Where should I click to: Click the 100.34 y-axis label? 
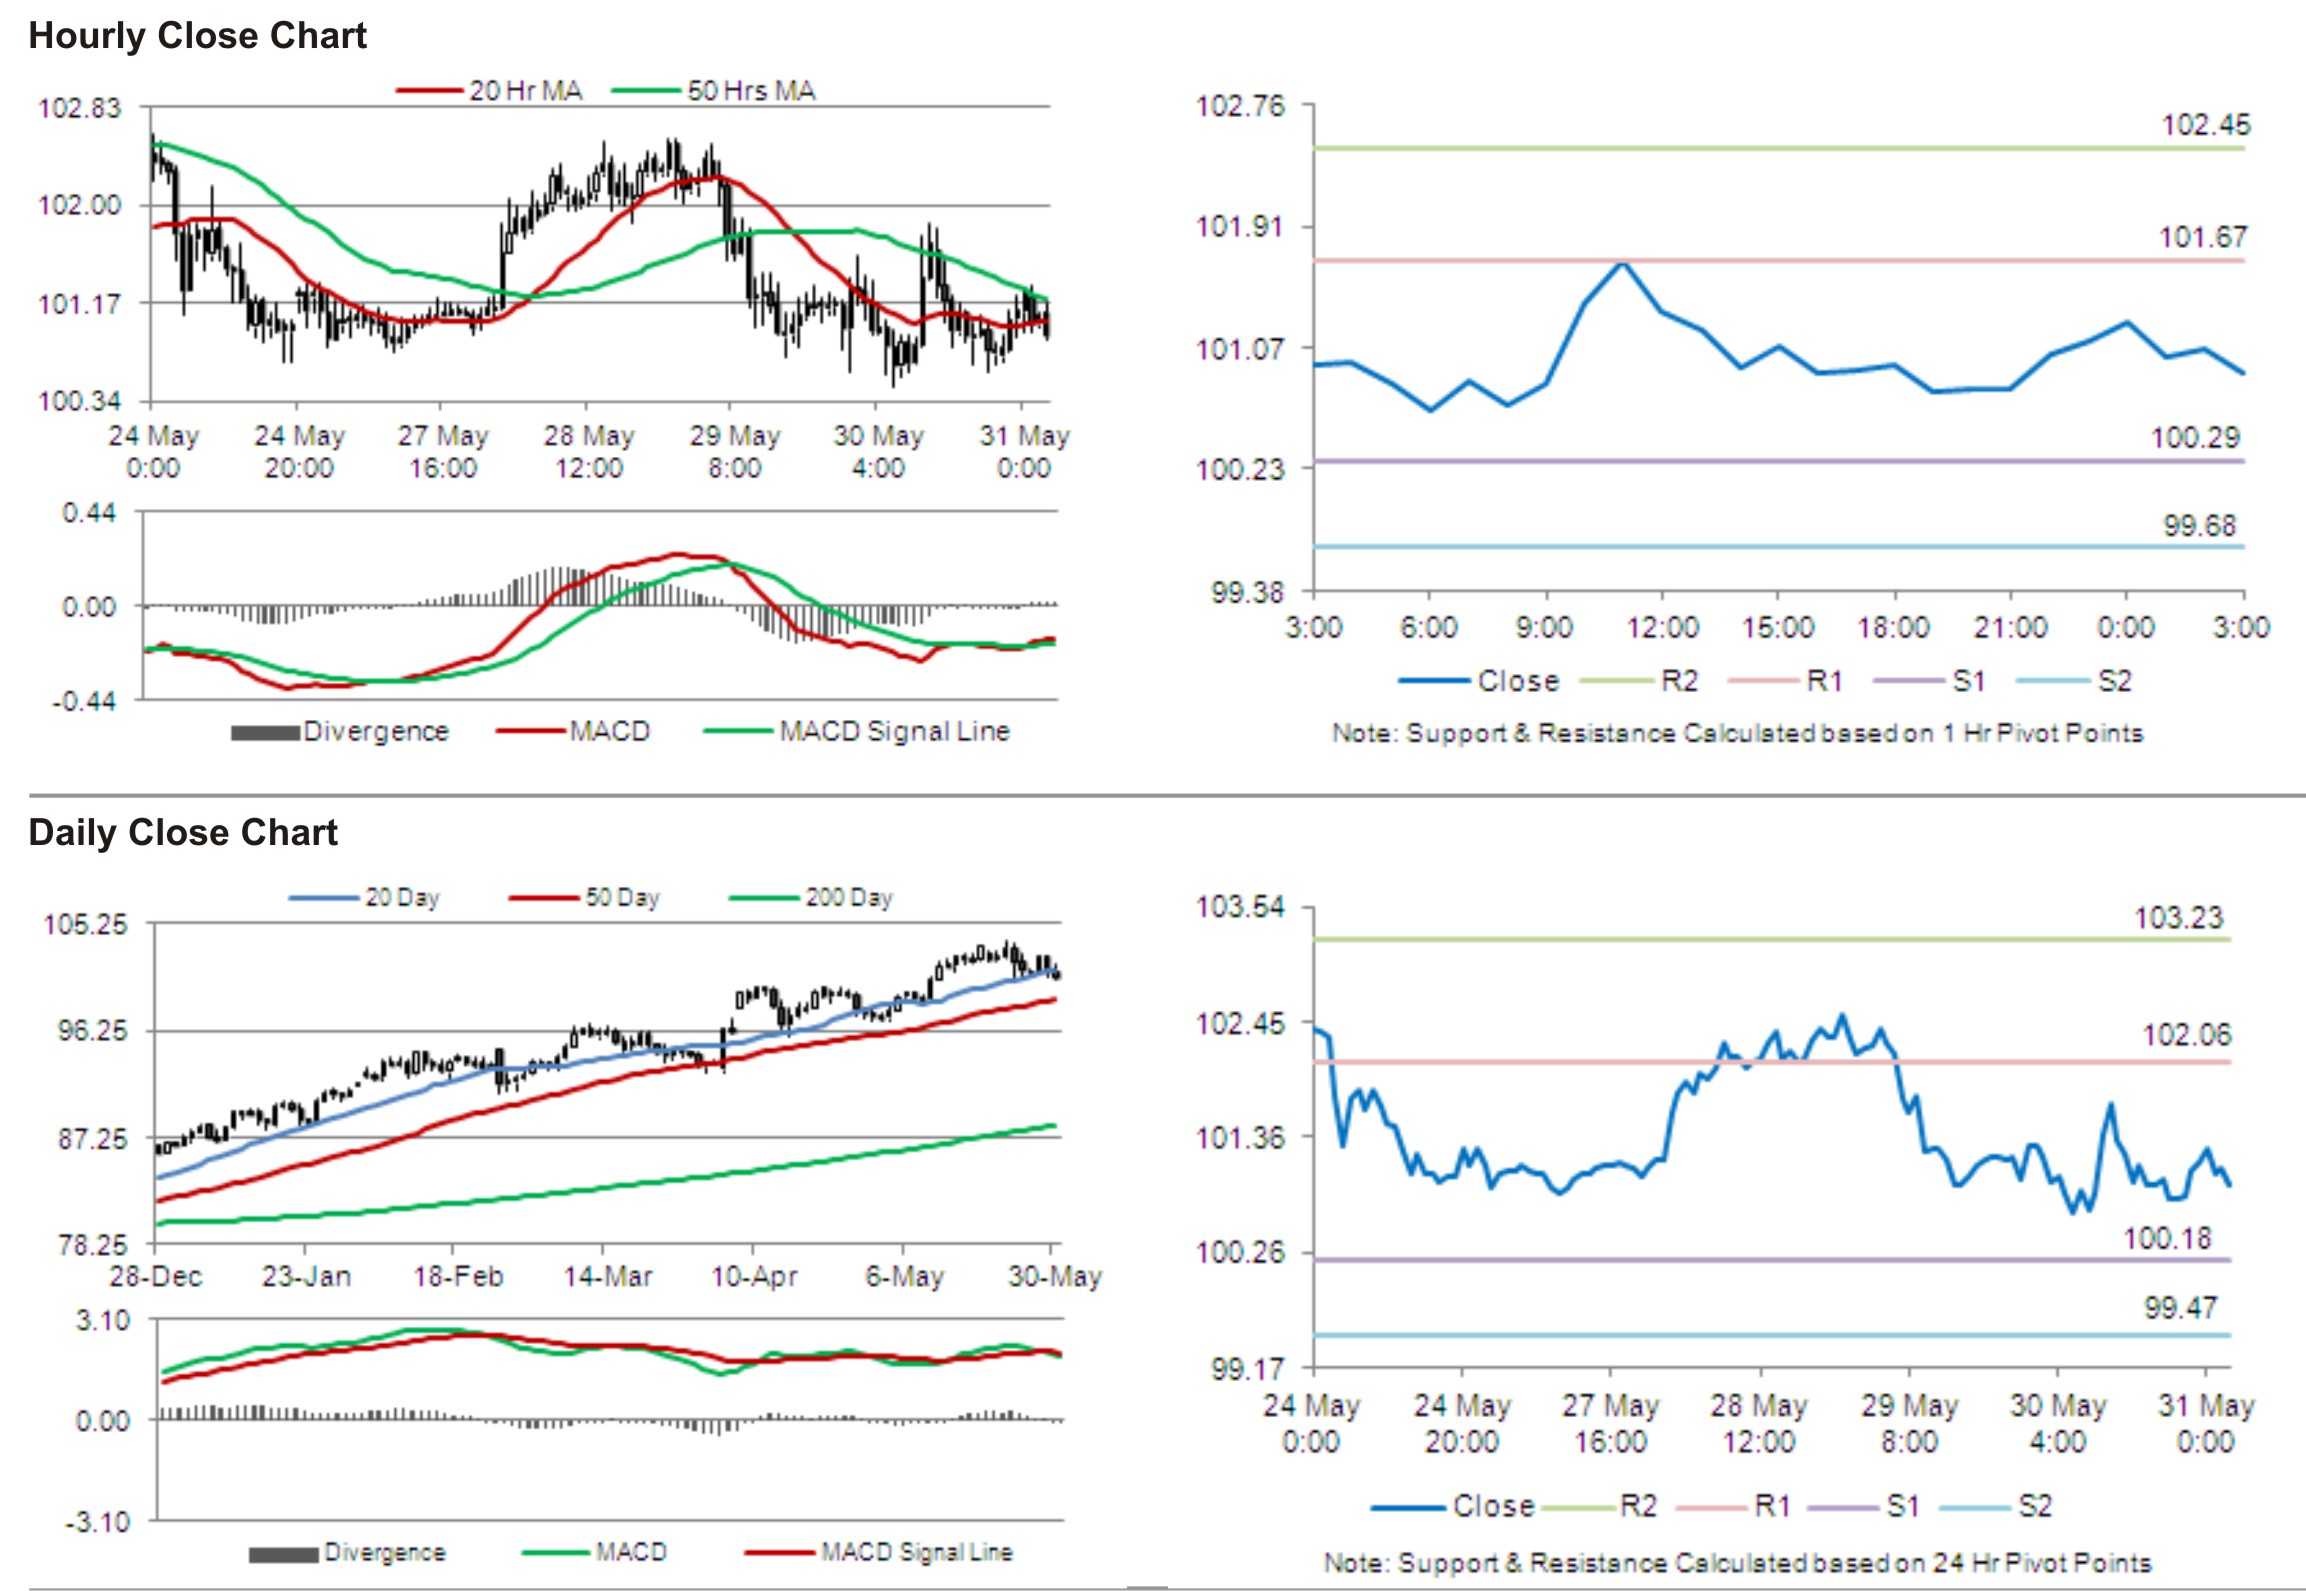point(79,401)
